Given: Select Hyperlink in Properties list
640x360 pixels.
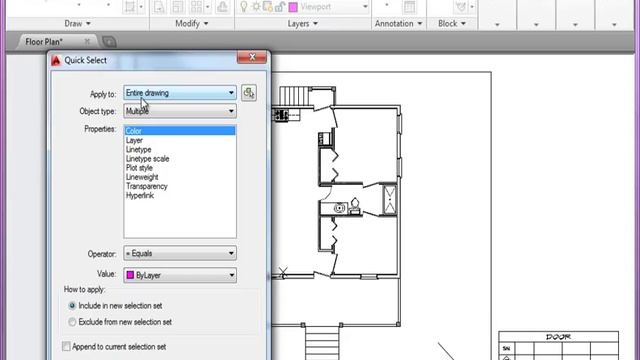Looking at the screenshot, I should point(180,196).
